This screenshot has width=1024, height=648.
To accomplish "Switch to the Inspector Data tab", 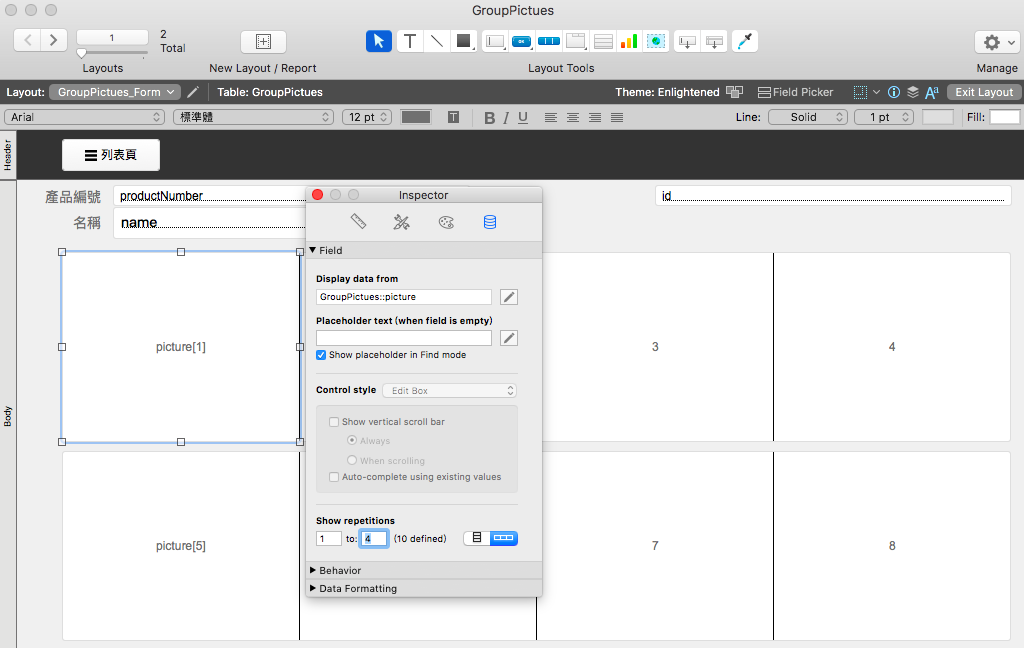I will [490, 222].
